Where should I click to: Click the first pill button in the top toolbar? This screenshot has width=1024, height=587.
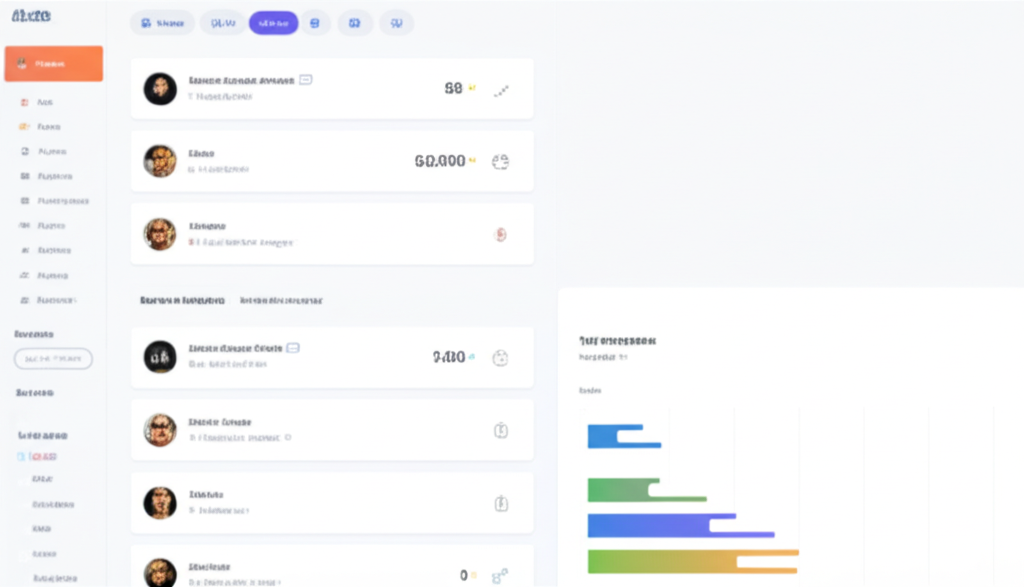click(160, 22)
